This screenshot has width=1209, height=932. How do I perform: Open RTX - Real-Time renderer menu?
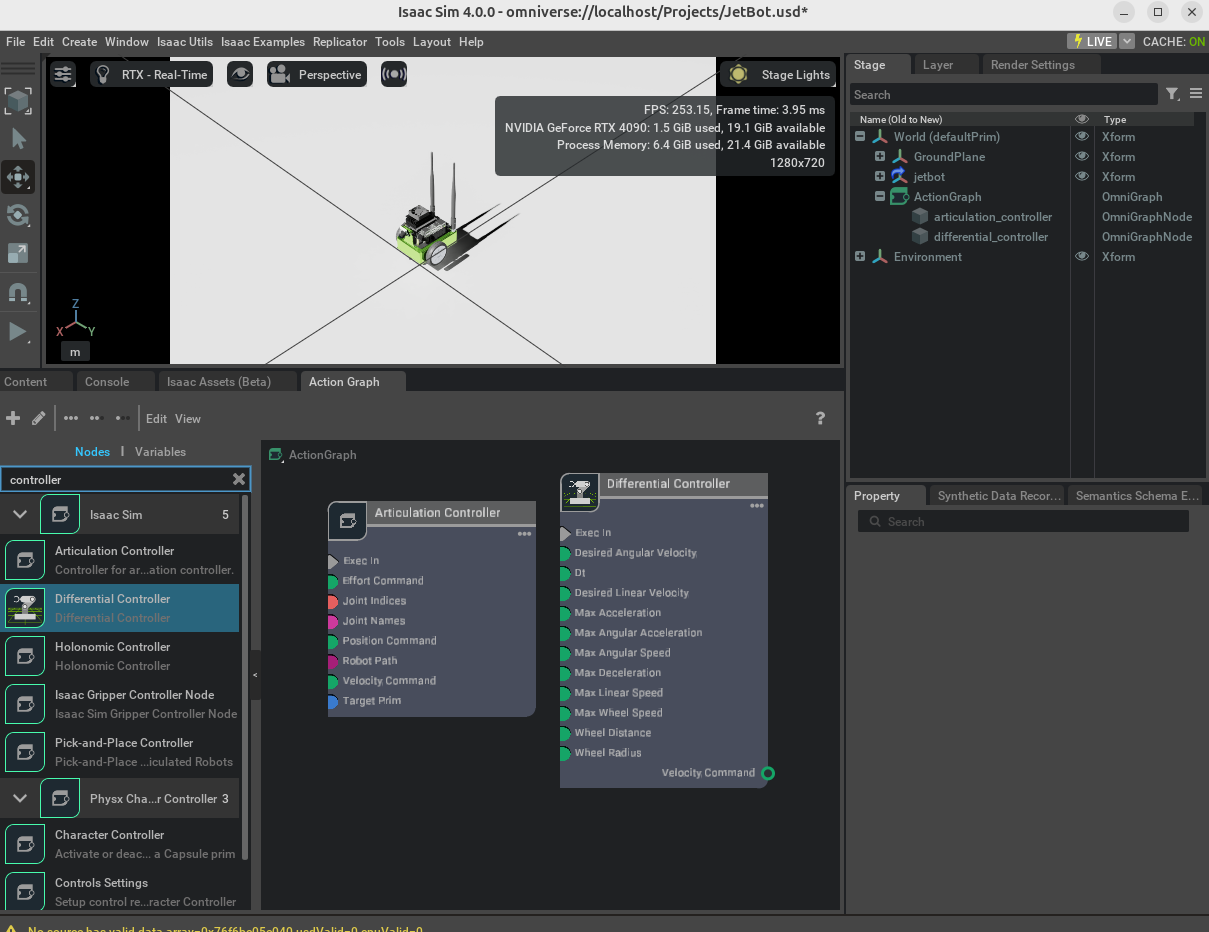pyautogui.click(x=151, y=74)
